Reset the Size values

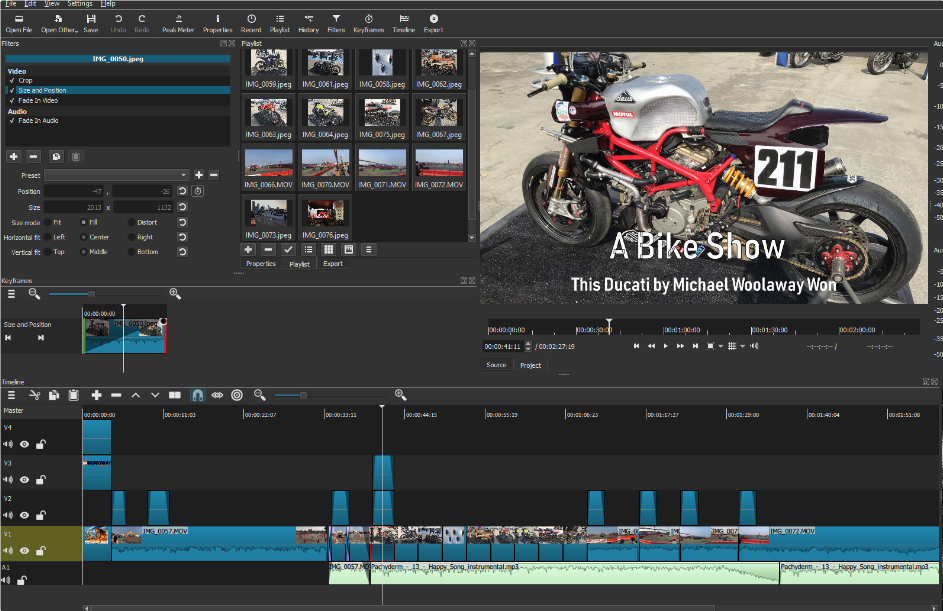tap(182, 207)
